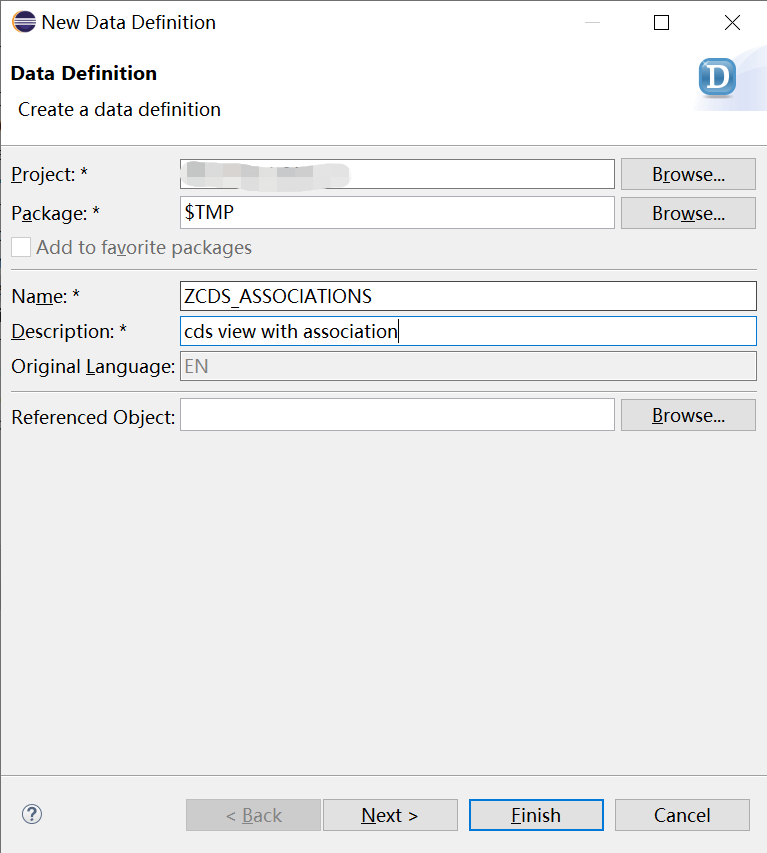Select the $TMP package field
Viewport: 767px width, 853px height.
click(397, 212)
